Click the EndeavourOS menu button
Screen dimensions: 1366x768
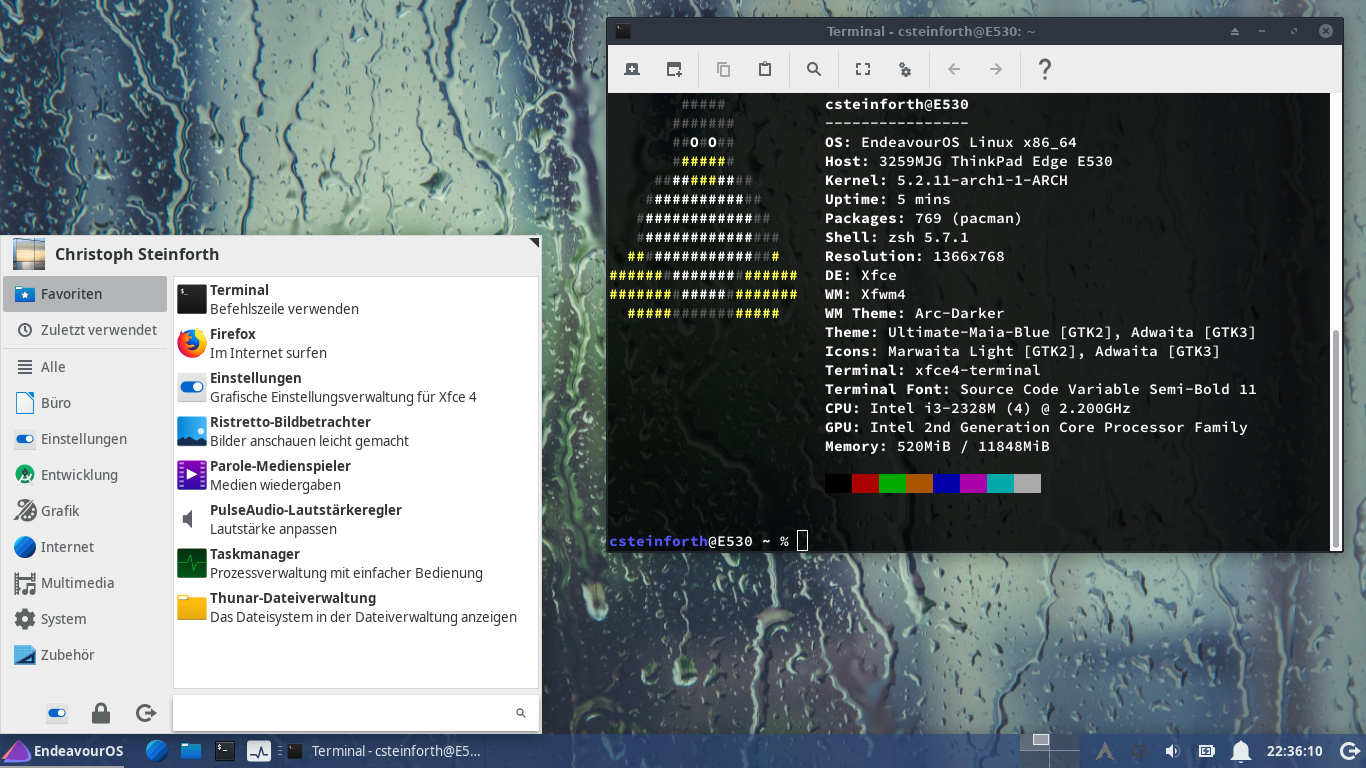[64, 751]
